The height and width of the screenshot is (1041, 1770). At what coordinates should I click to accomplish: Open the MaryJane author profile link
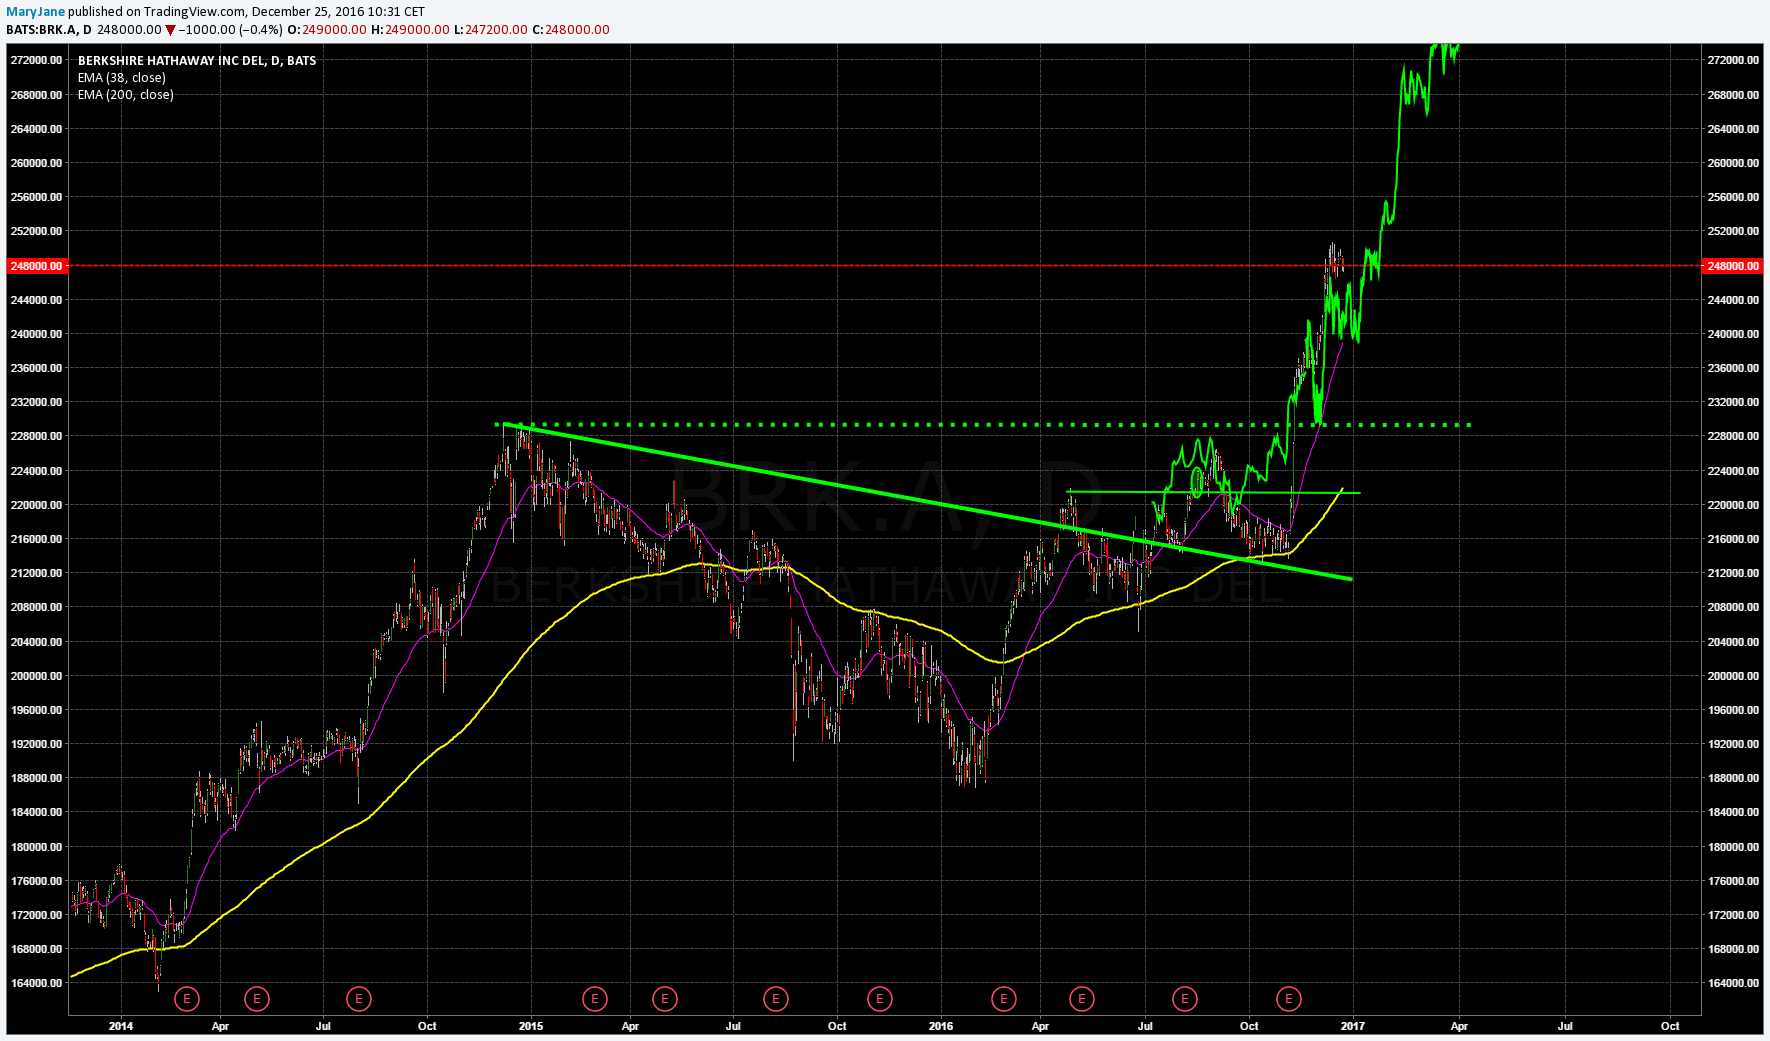(35, 12)
